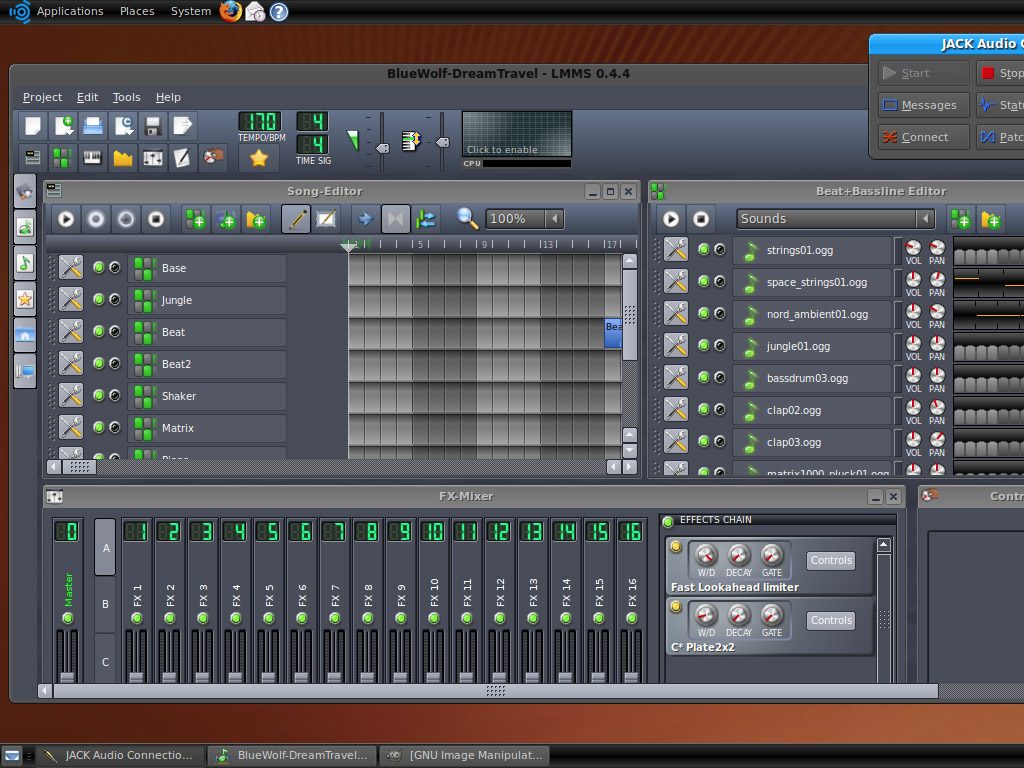Click the magnifier zoom icon in Song-Editor

[467, 219]
